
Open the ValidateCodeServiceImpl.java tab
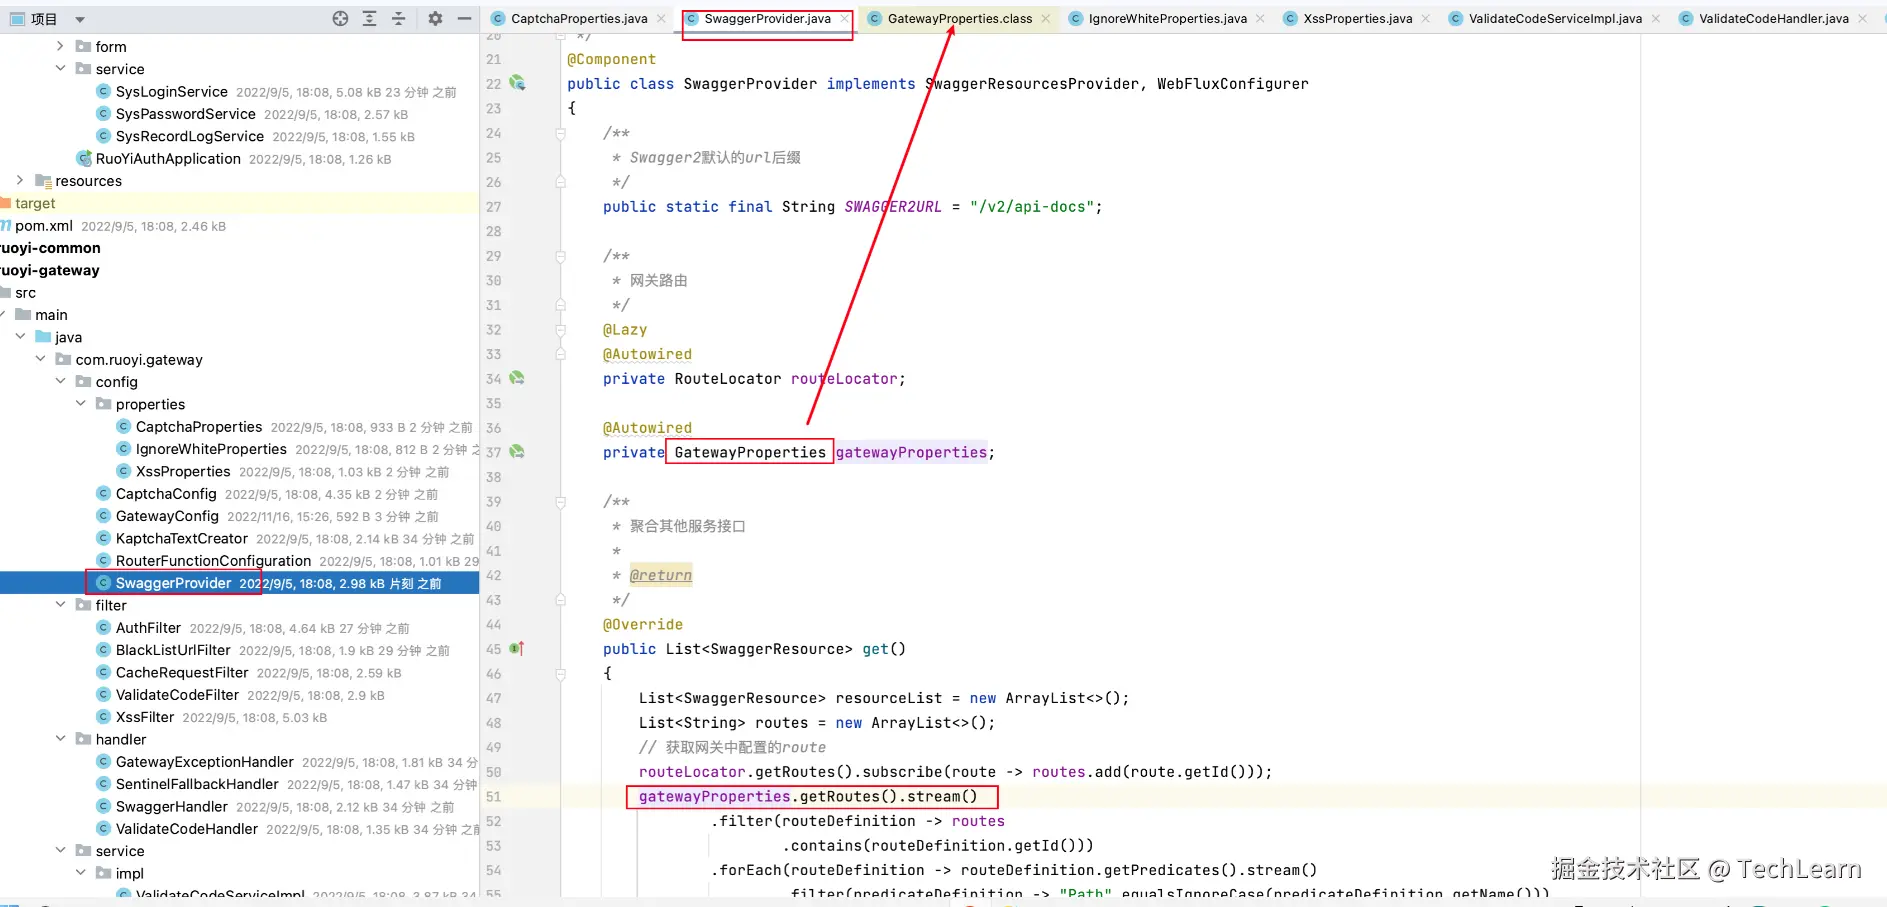(x=1555, y=19)
